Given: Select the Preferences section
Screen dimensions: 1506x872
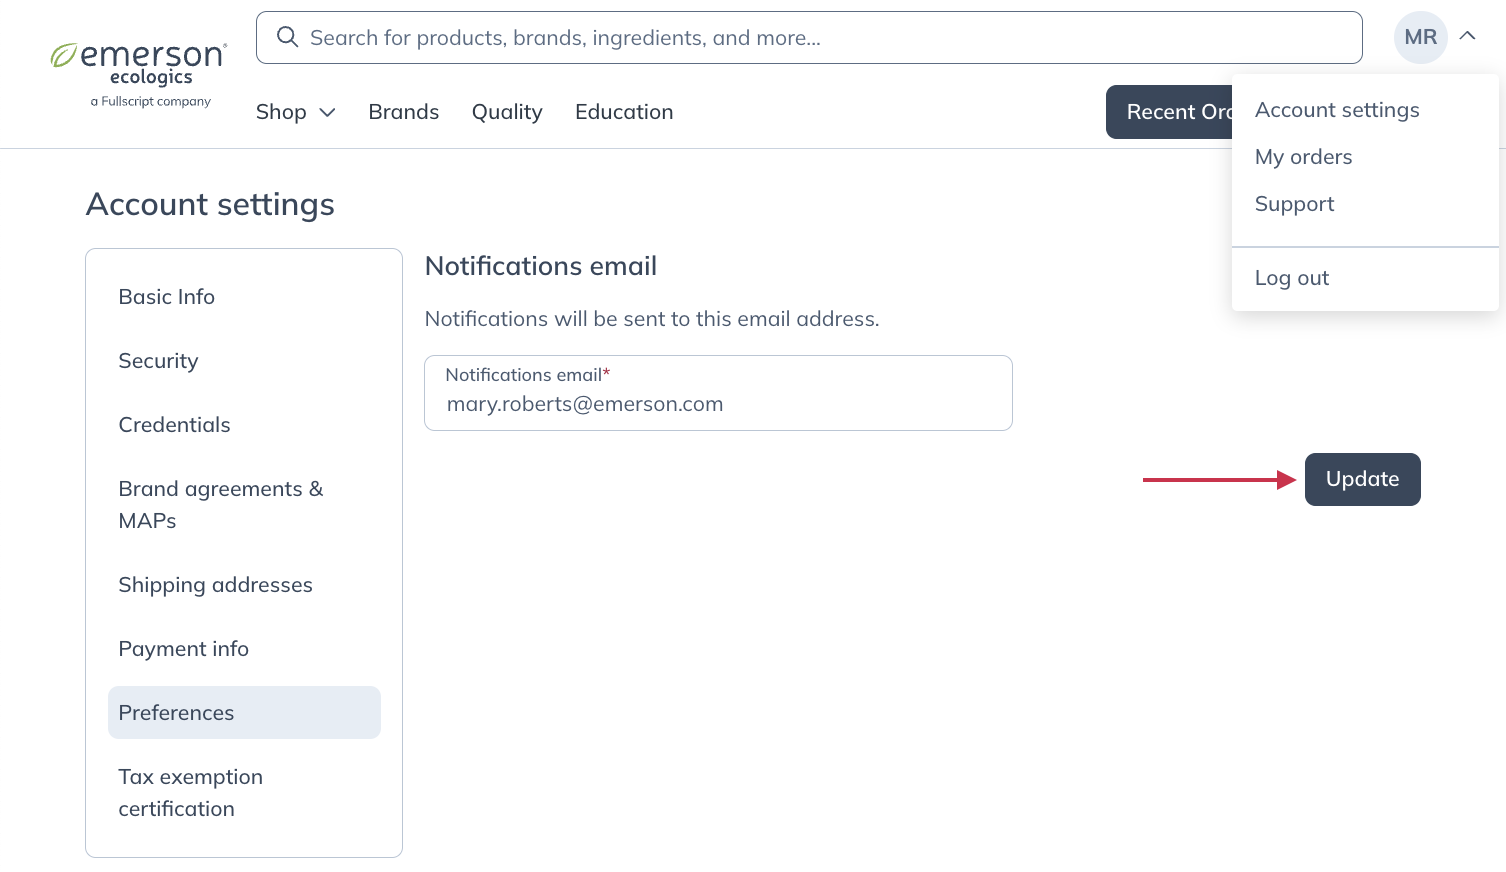Looking at the screenshot, I should tap(176, 712).
